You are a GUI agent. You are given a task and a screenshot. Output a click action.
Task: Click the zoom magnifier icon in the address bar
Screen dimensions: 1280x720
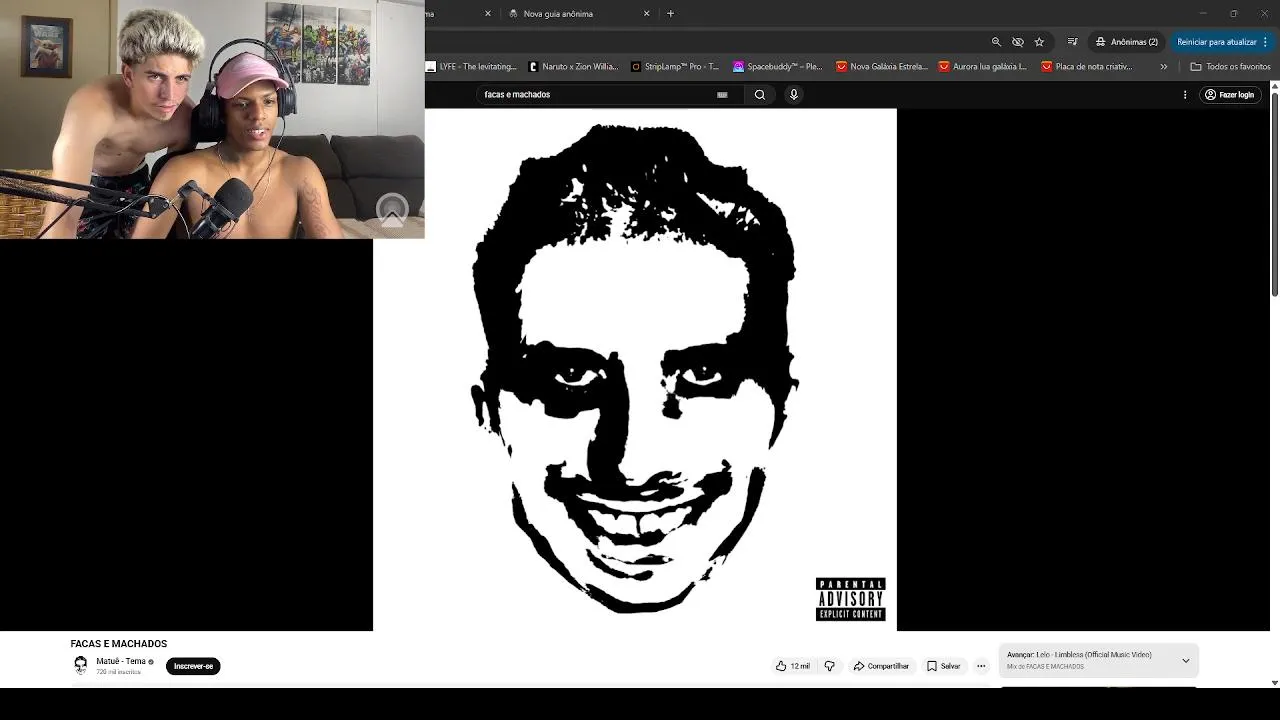coord(996,42)
